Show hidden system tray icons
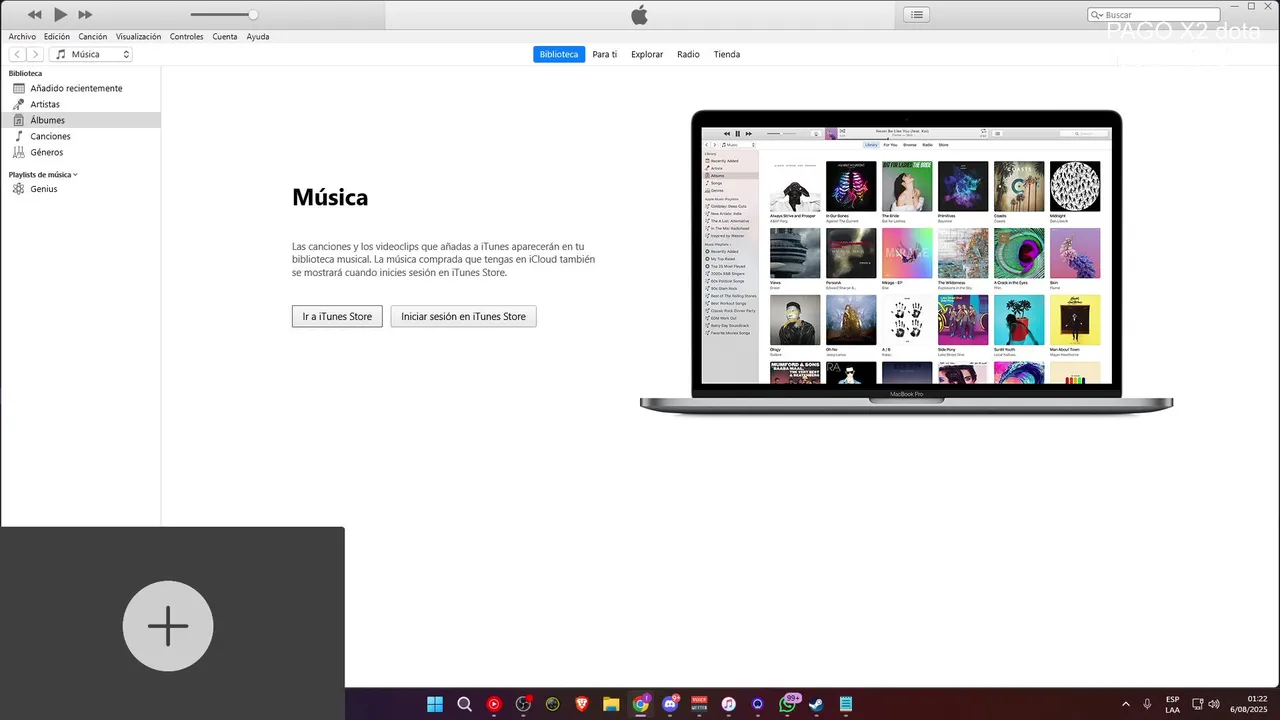The image size is (1280, 720). [x=1126, y=704]
